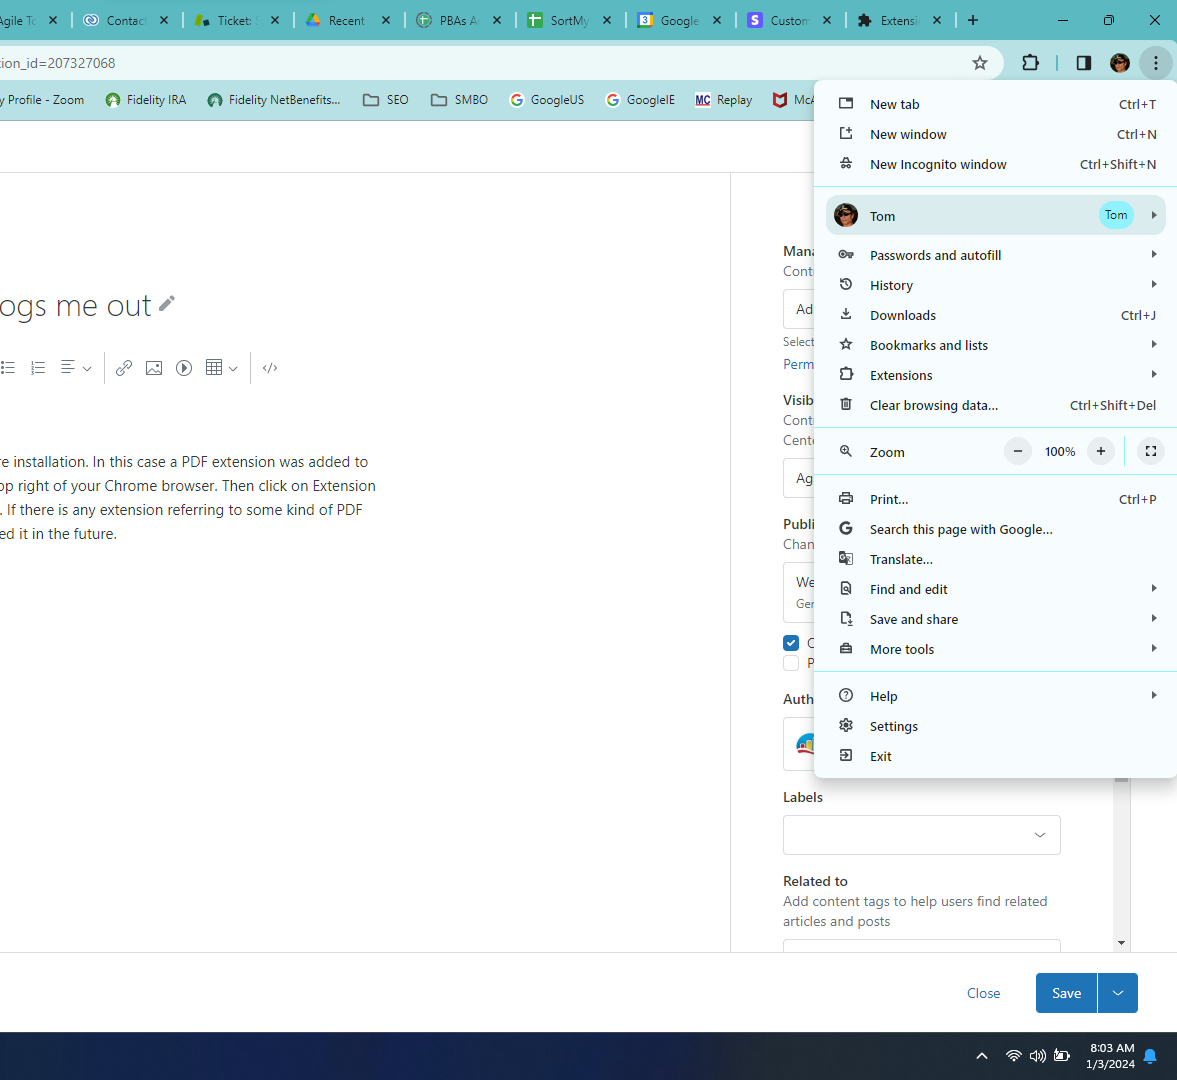Uncheck the checked blue checkbox
Screen dimensions: 1177x1080
pyautogui.click(x=791, y=643)
